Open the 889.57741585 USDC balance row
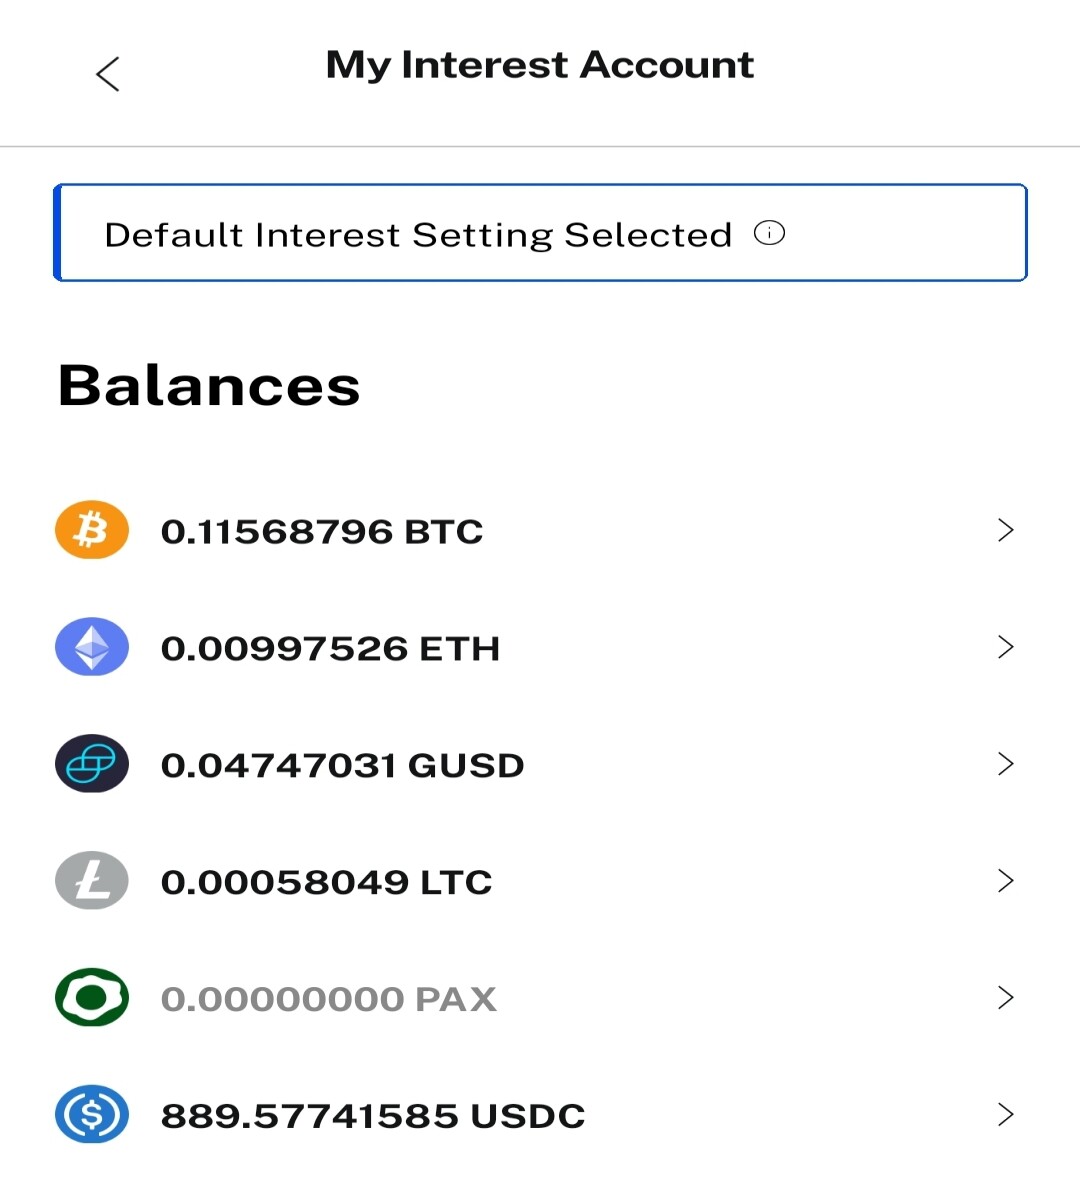 (x=540, y=1115)
